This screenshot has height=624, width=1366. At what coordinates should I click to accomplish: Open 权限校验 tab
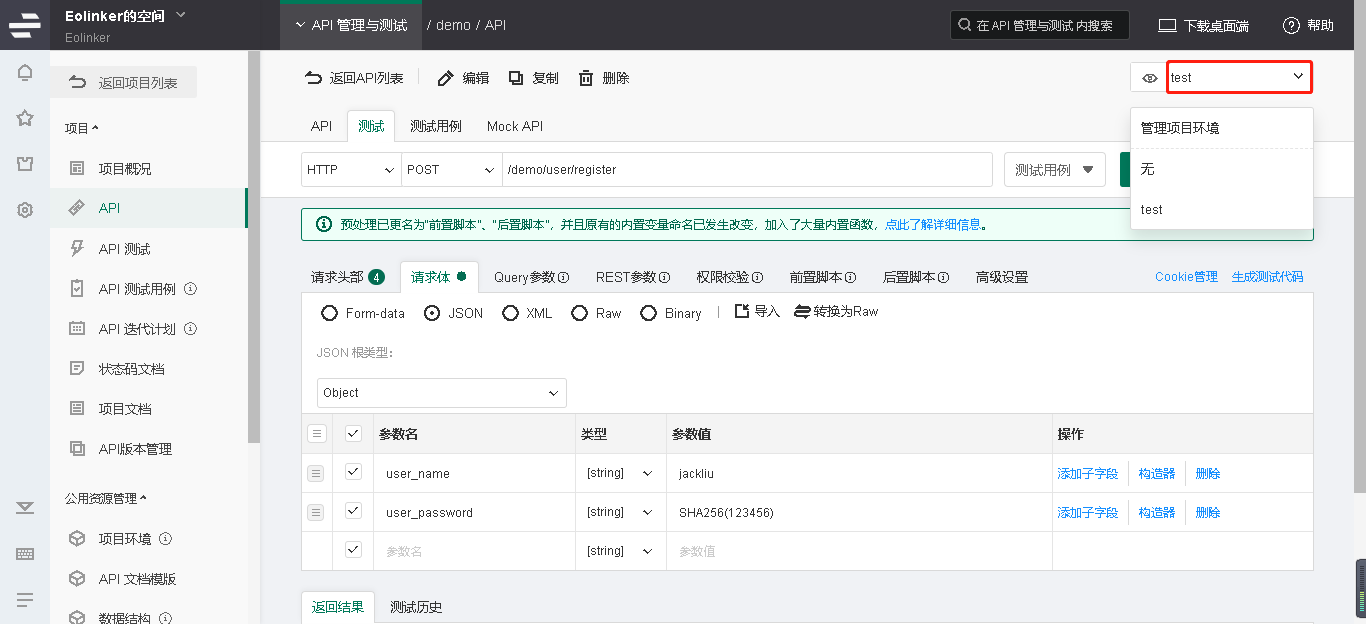tap(730, 277)
